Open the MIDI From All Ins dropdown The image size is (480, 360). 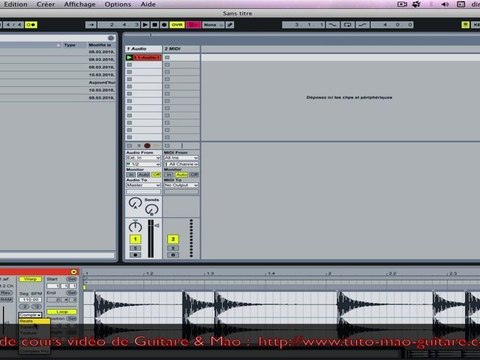coord(181,158)
